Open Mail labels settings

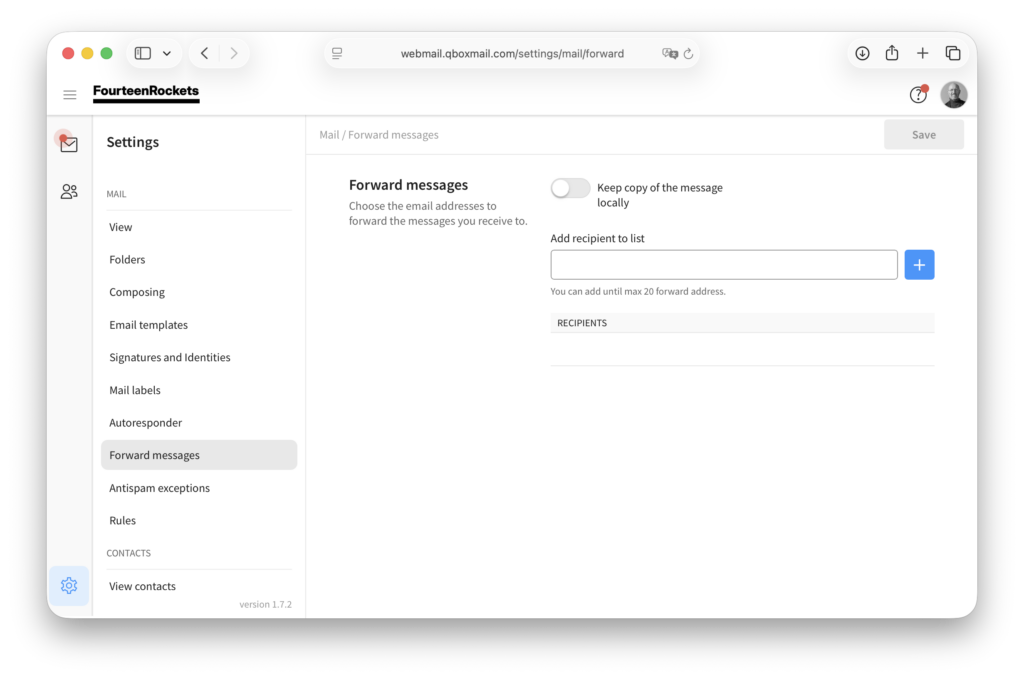pyautogui.click(x=199, y=390)
